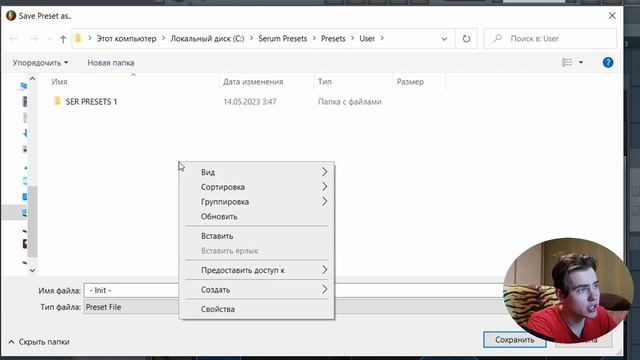Choose Обновить in the context menu
Viewport: 640px width, 360px height.
[257, 217]
